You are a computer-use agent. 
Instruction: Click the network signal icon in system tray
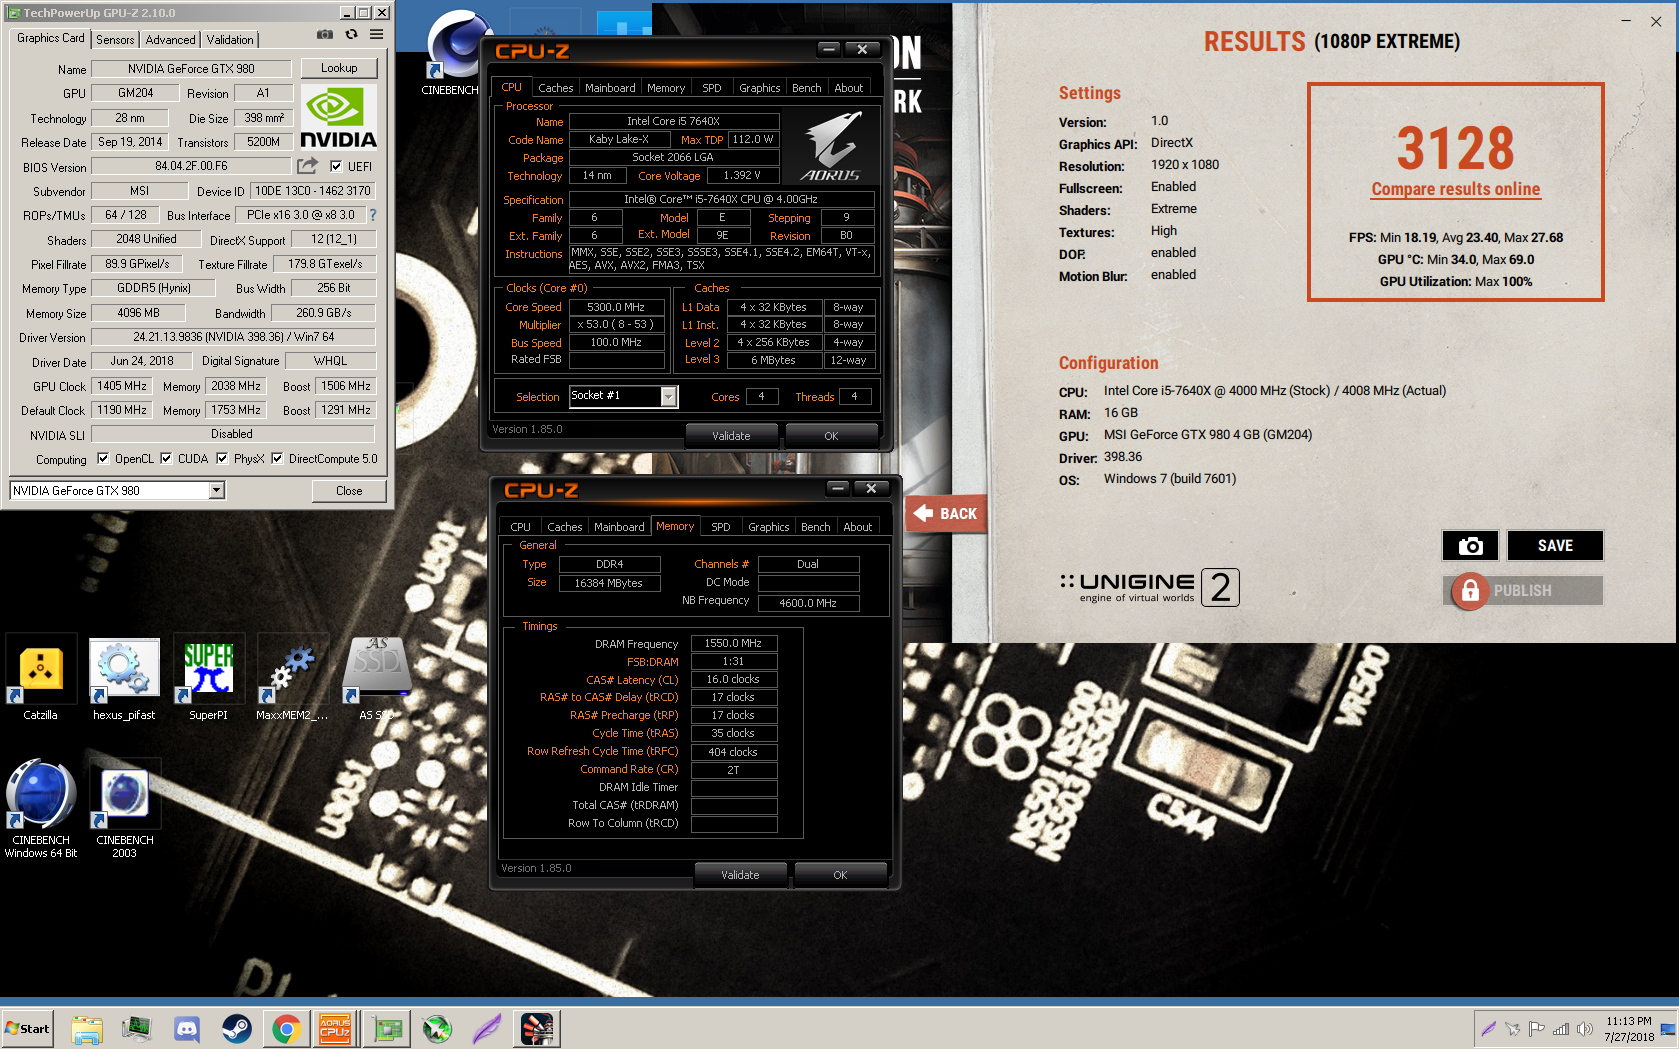point(1560,1029)
